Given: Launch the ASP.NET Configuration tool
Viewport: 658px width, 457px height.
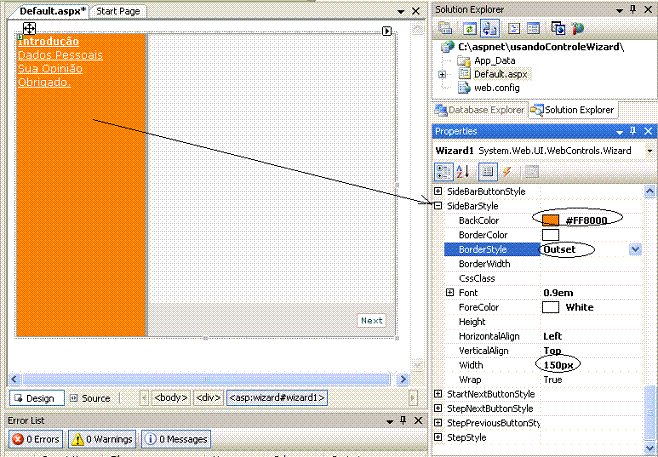Looking at the screenshot, I should 578,28.
